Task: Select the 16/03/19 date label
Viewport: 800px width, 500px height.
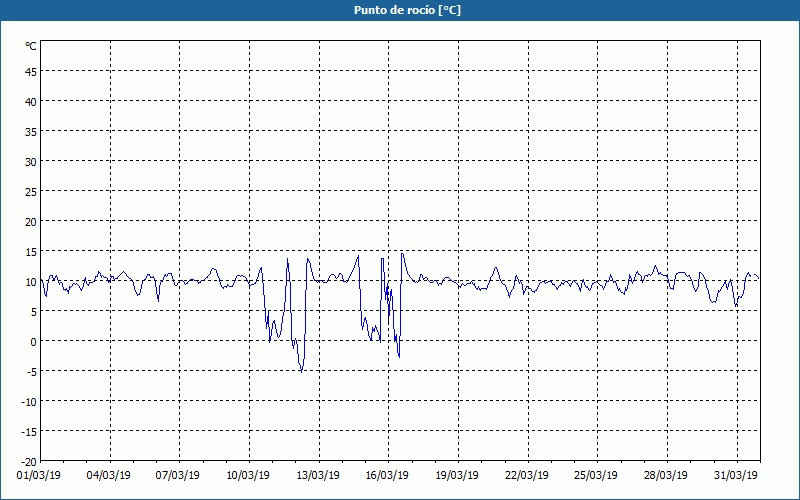Action: (x=387, y=475)
